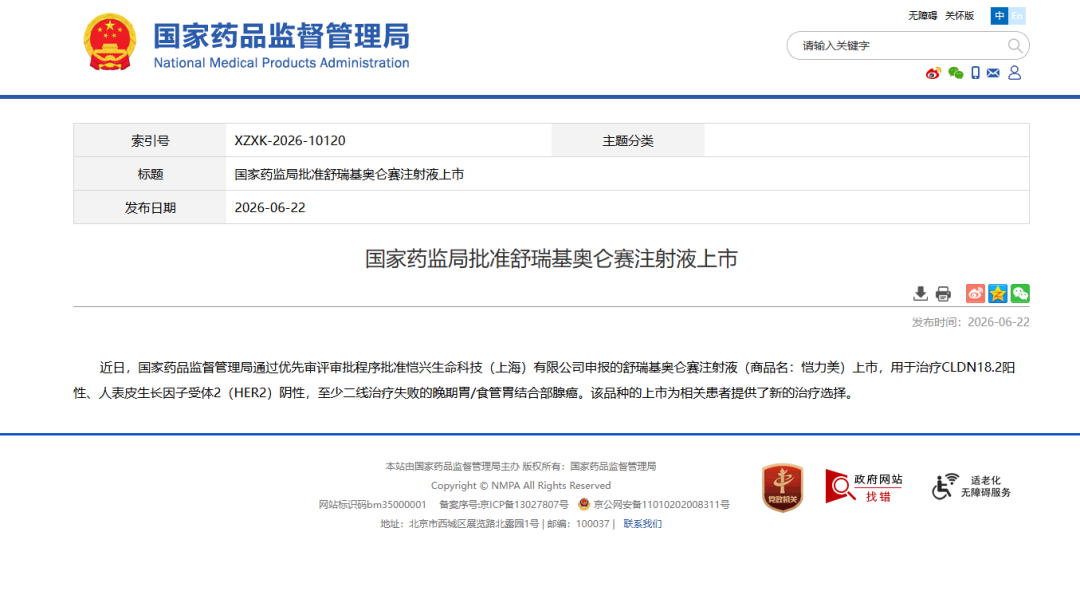Click the 标题 label cell
This screenshot has height=599, width=1080.
click(x=150, y=174)
